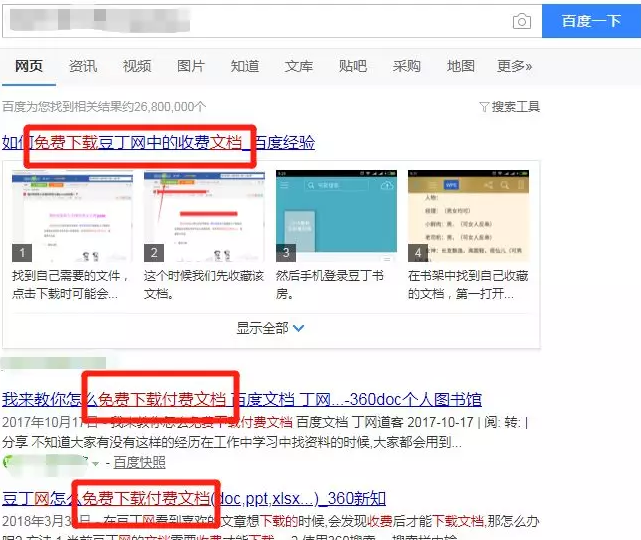Open the 如何免费下载豆丁网中的收费文档 百度经验 result
Screen dimensions: 641x540
[x=159, y=143]
